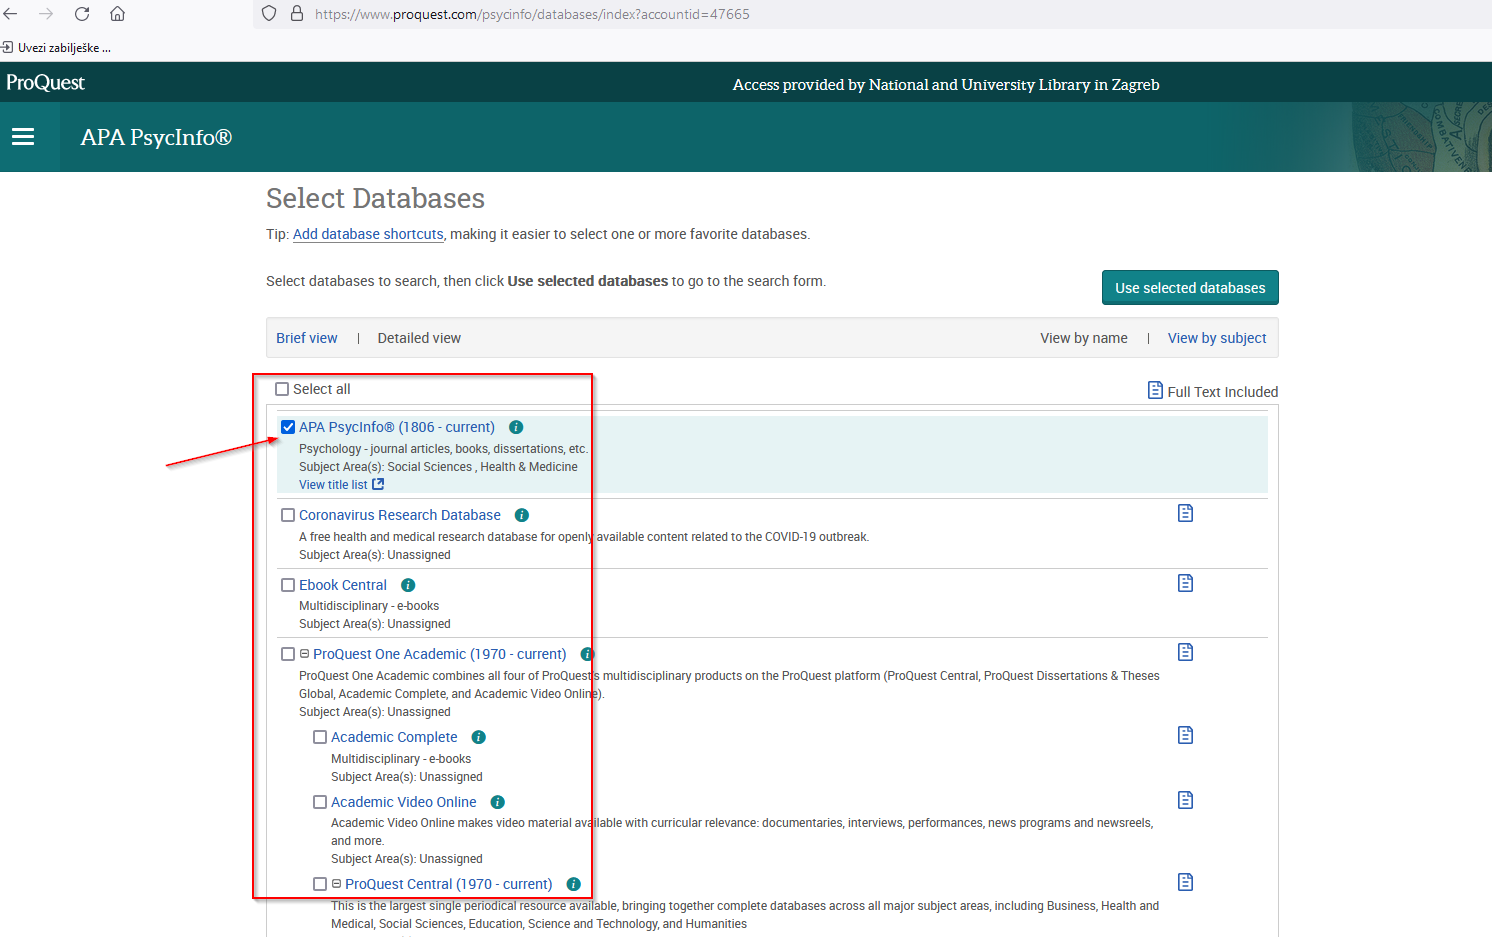Check the Coronavirus Research Database checkbox

click(288, 515)
